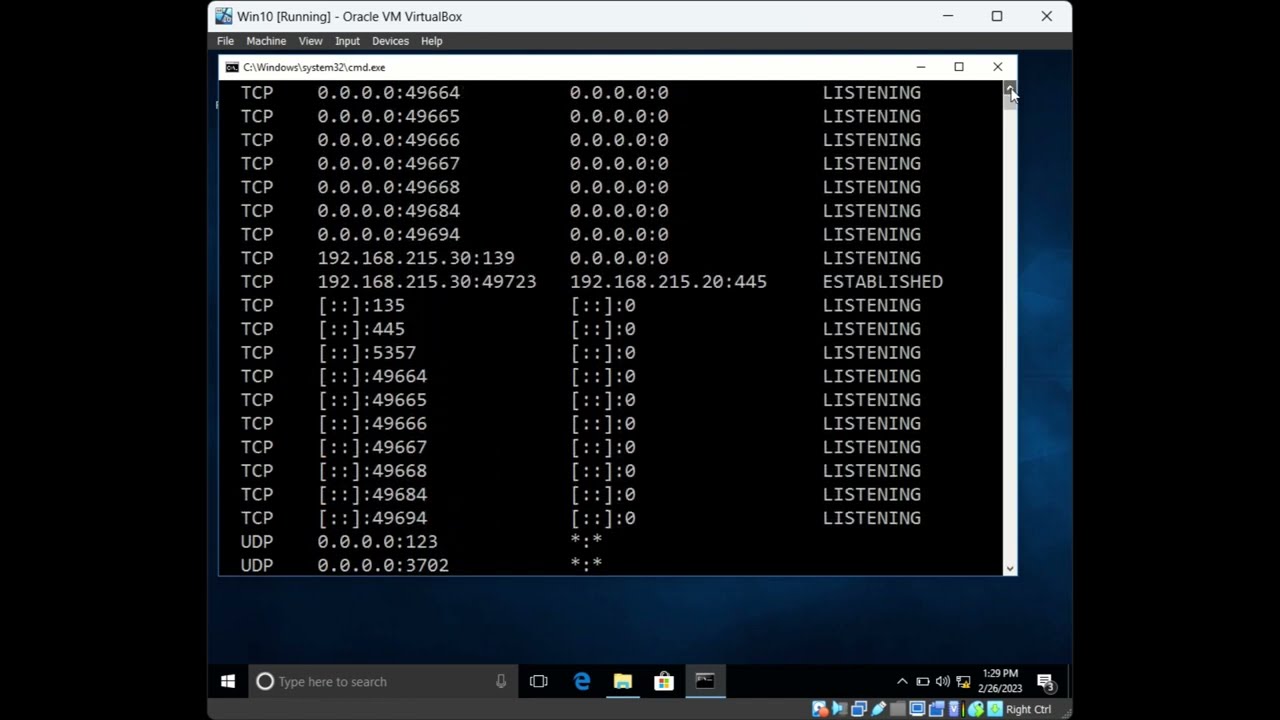Click the VirtualBox keyboard capture indicator
This screenshot has width=1280, height=720.
pyautogui.click(x=995, y=709)
